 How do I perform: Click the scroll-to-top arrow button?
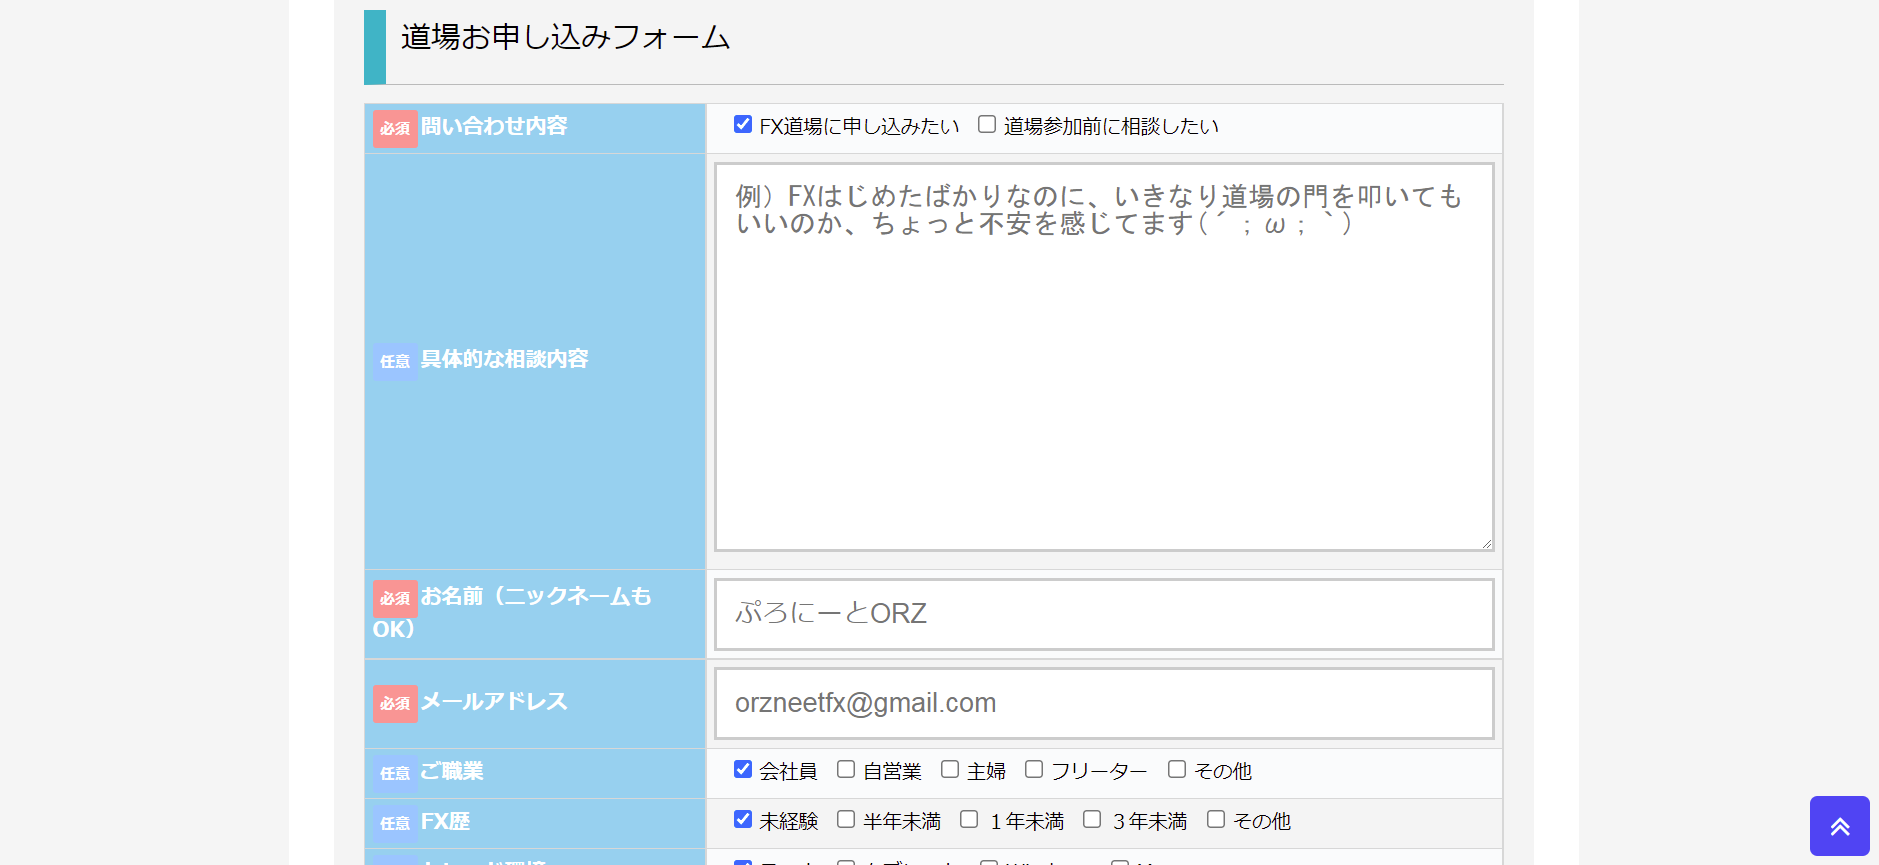pos(1839,826)
